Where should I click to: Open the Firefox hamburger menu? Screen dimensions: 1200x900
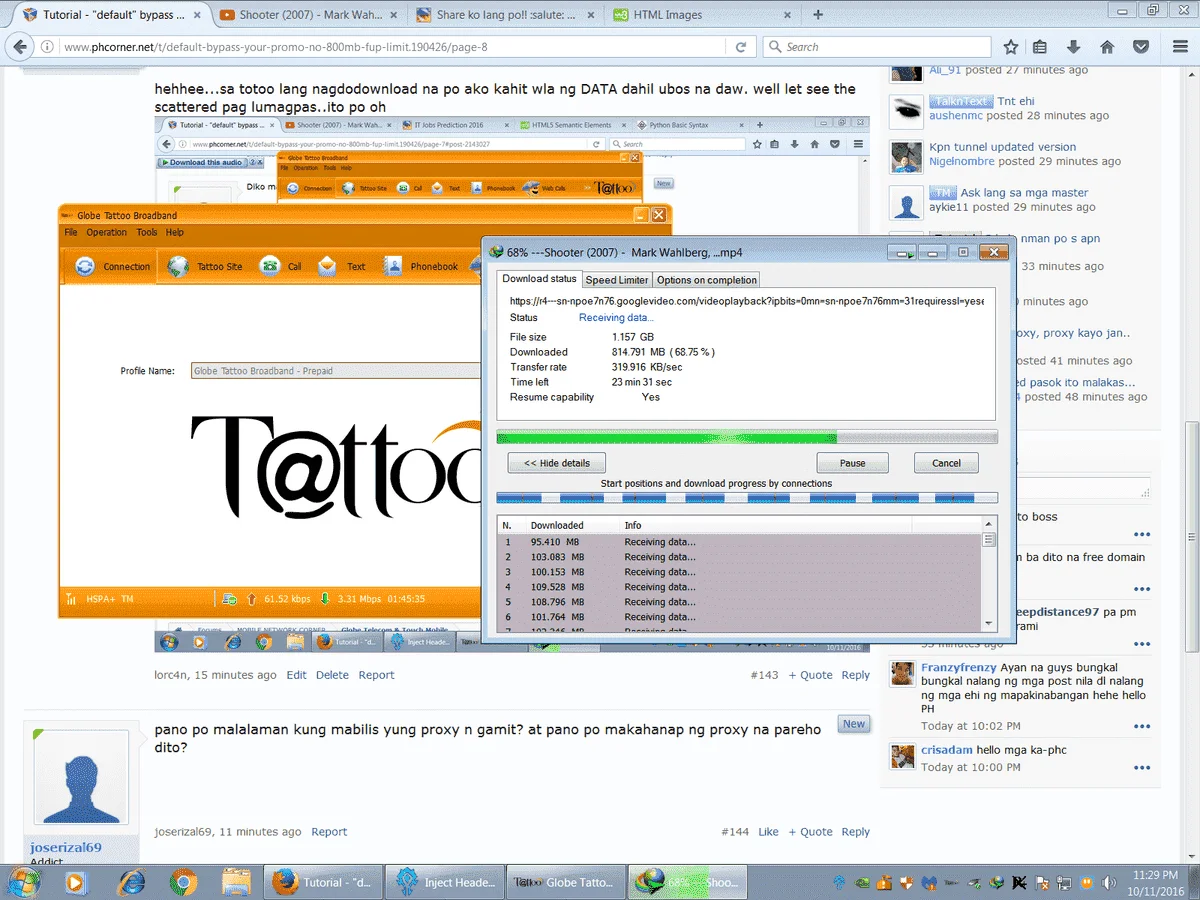click(x=1179, y=47)
